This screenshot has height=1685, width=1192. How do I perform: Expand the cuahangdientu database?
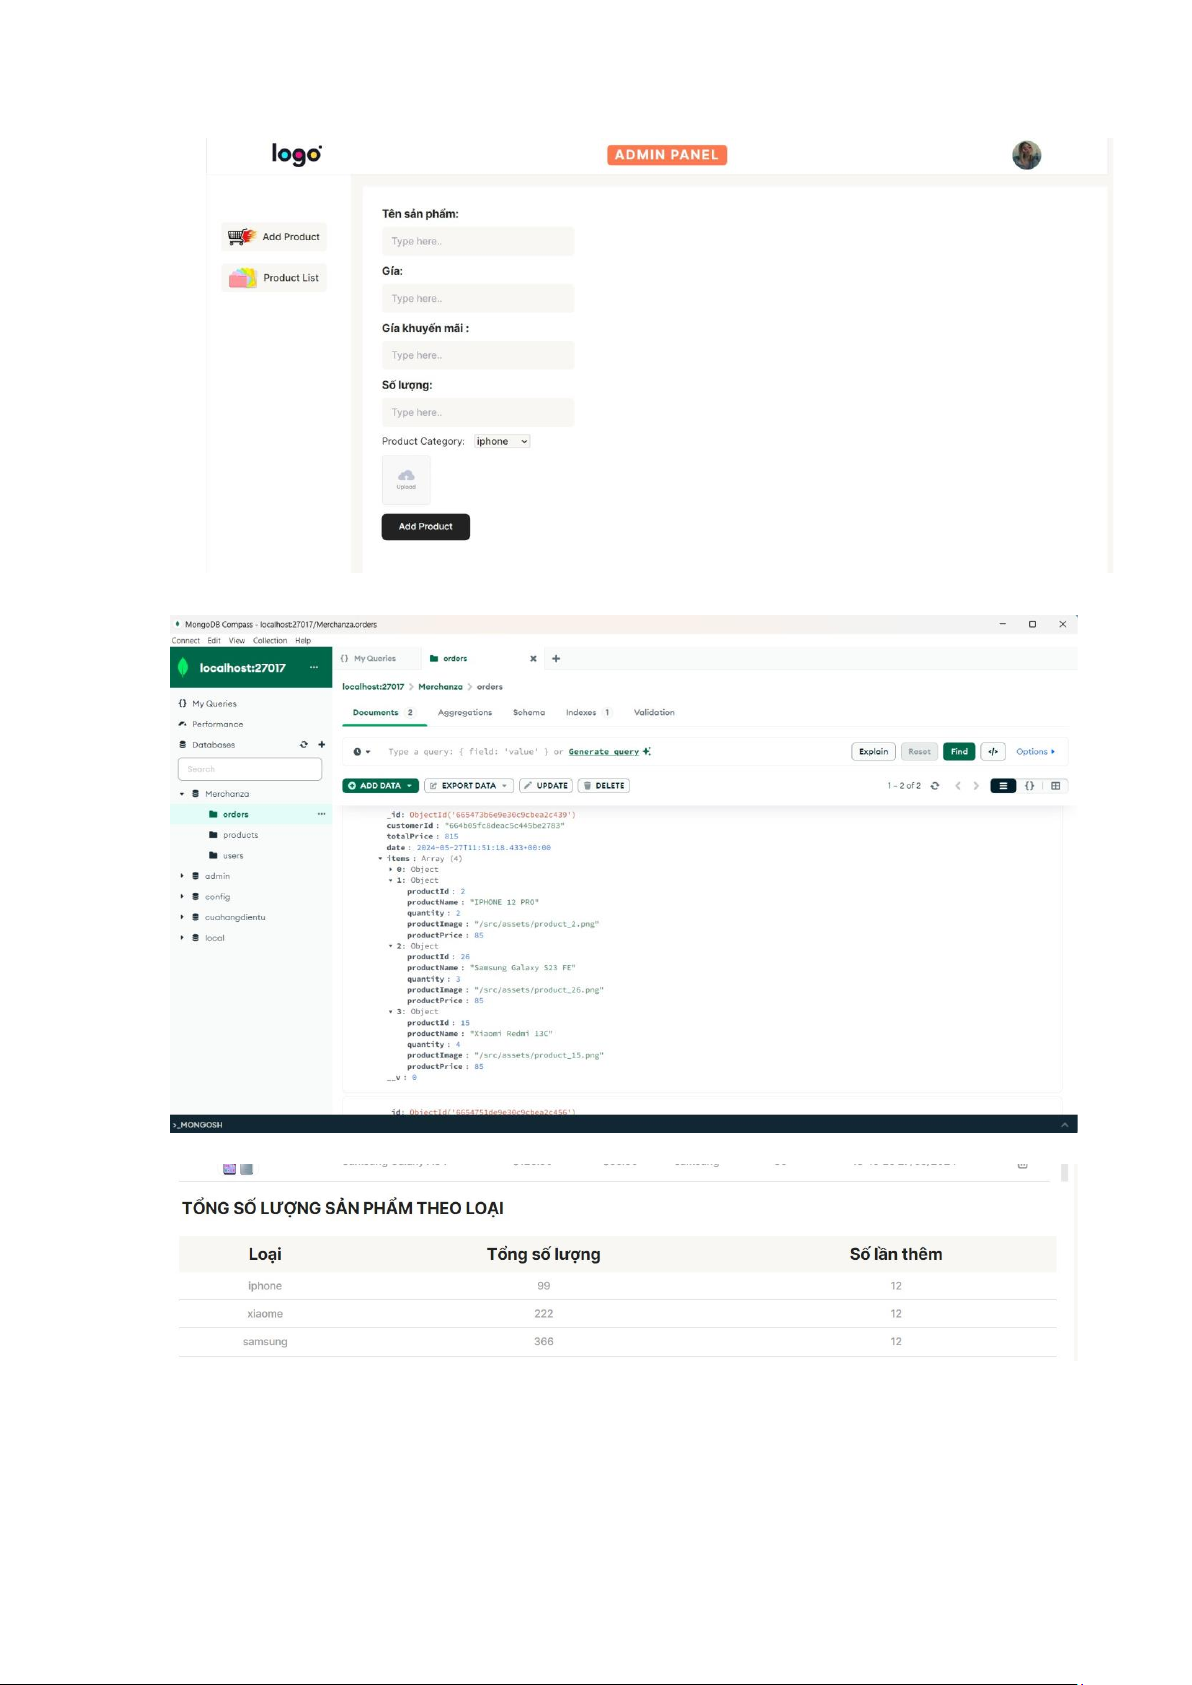[x=182, y=917]
